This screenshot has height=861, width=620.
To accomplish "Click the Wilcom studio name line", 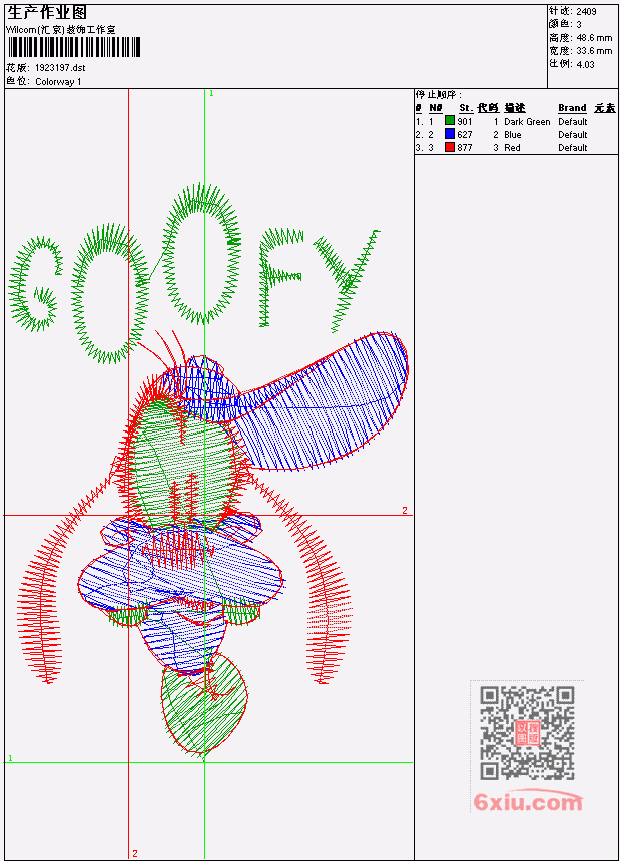I will (60, 30).
